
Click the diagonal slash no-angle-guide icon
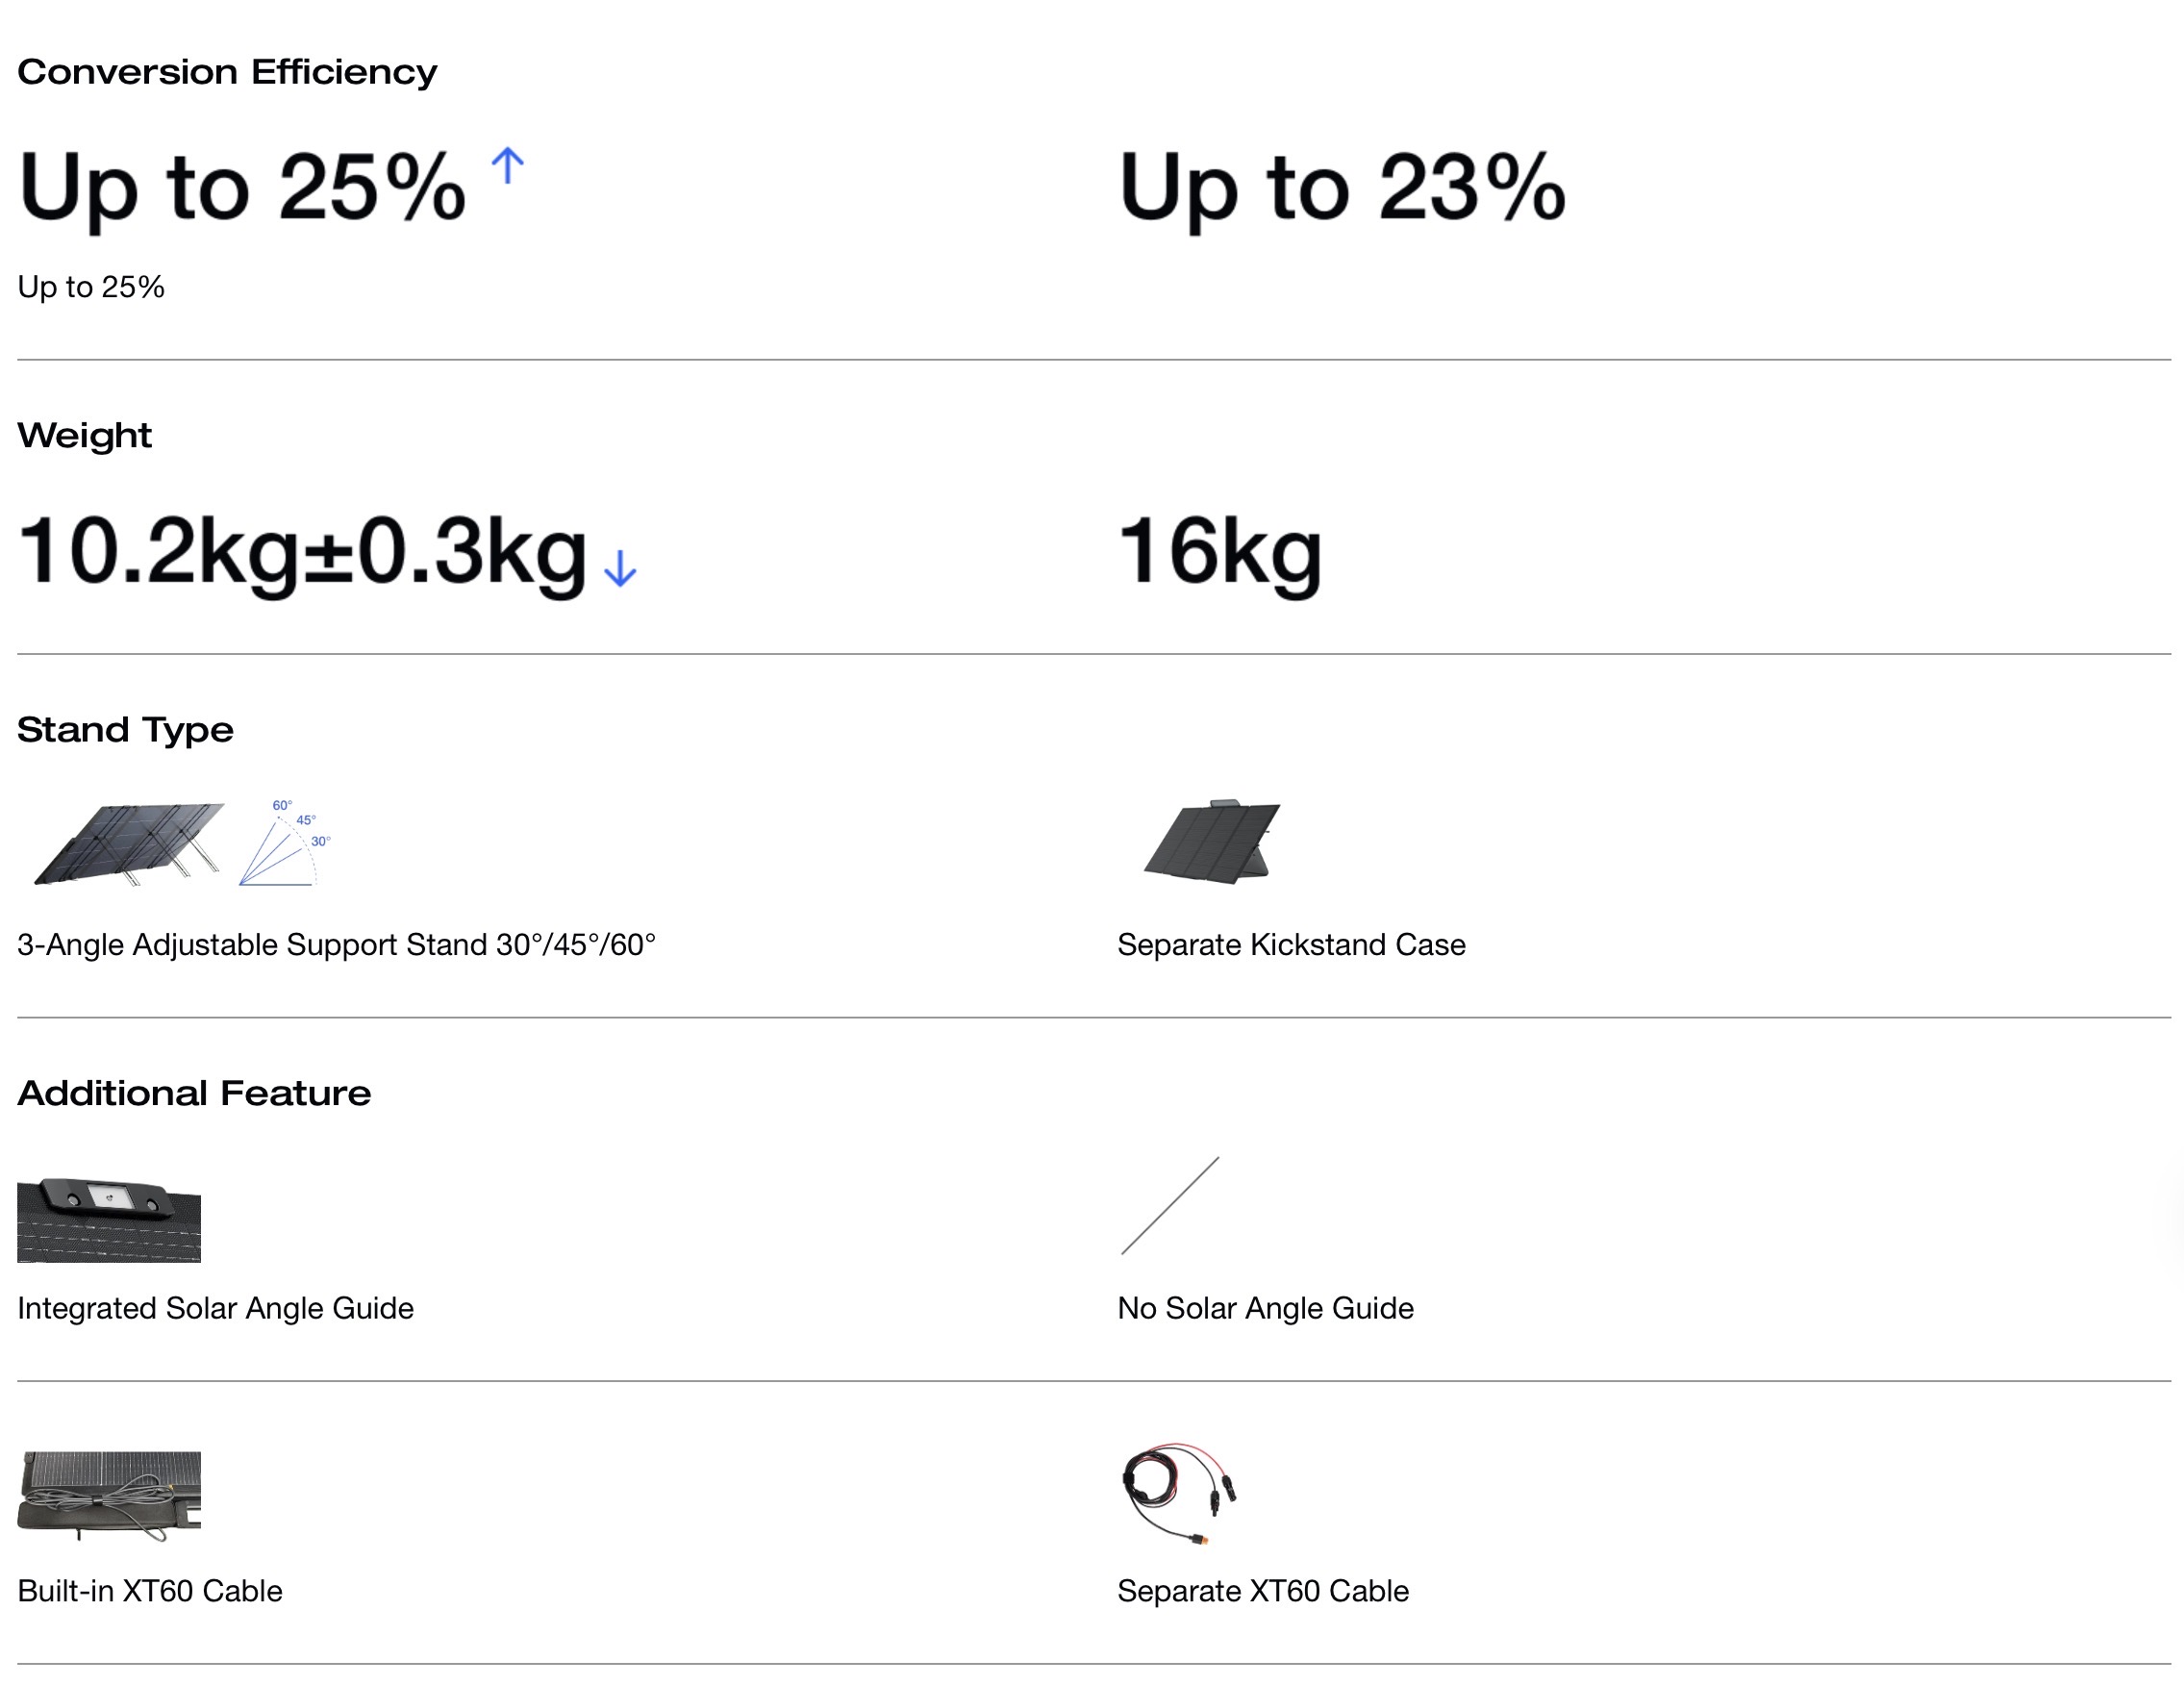(1170, 1205)
